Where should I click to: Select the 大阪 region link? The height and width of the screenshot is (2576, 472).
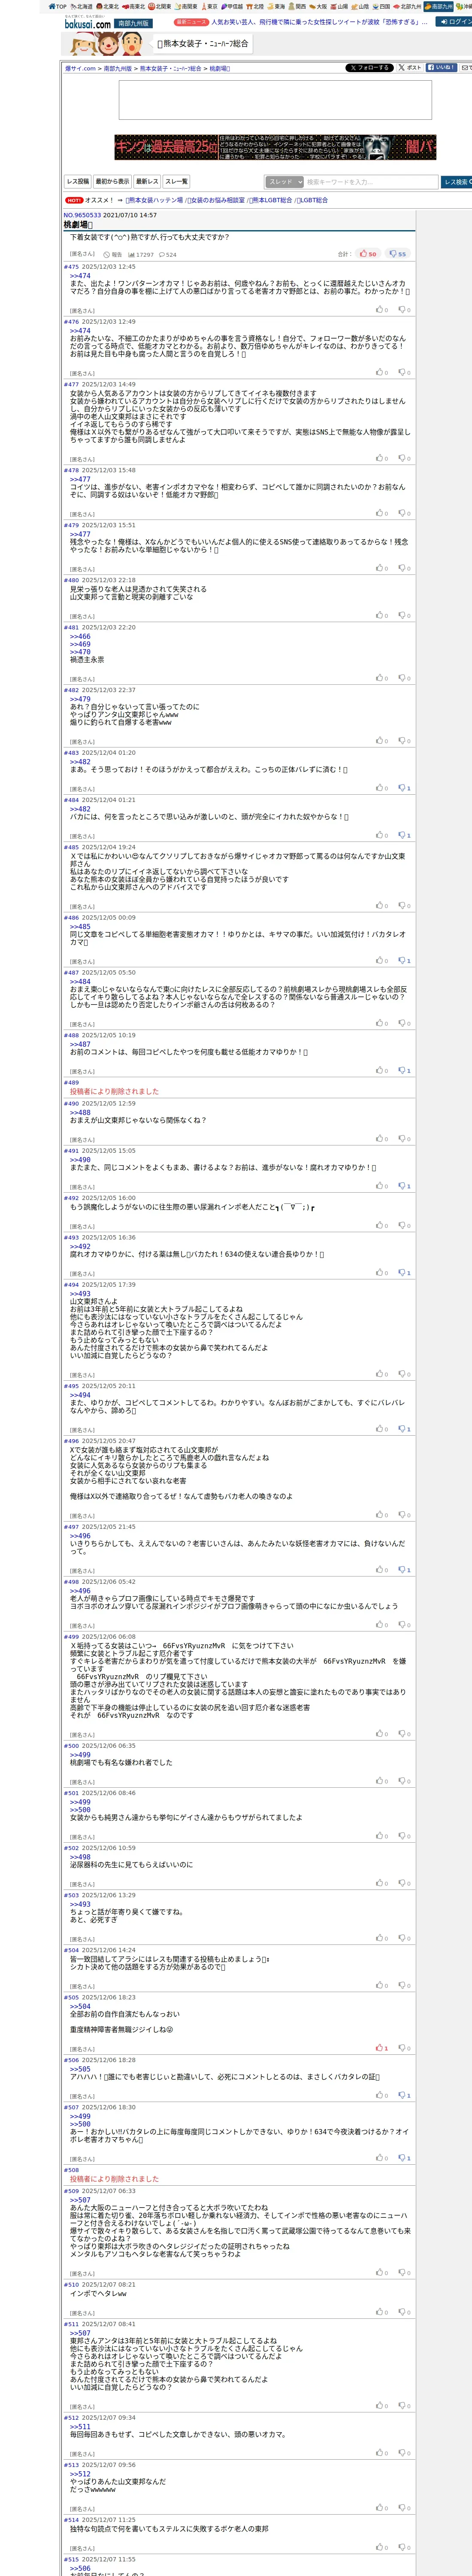click(x=318, y=6)
